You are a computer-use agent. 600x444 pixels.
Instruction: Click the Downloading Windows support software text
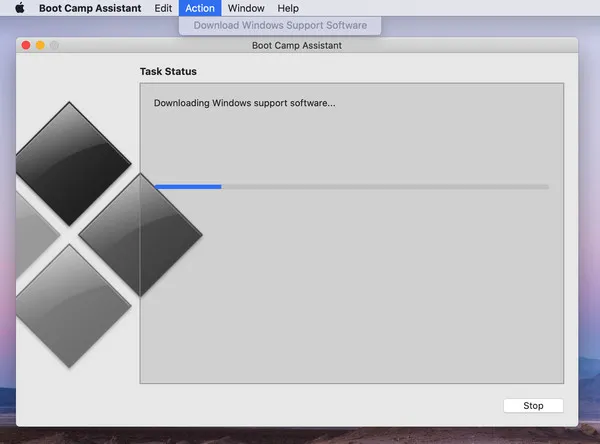tap(244, 103)
